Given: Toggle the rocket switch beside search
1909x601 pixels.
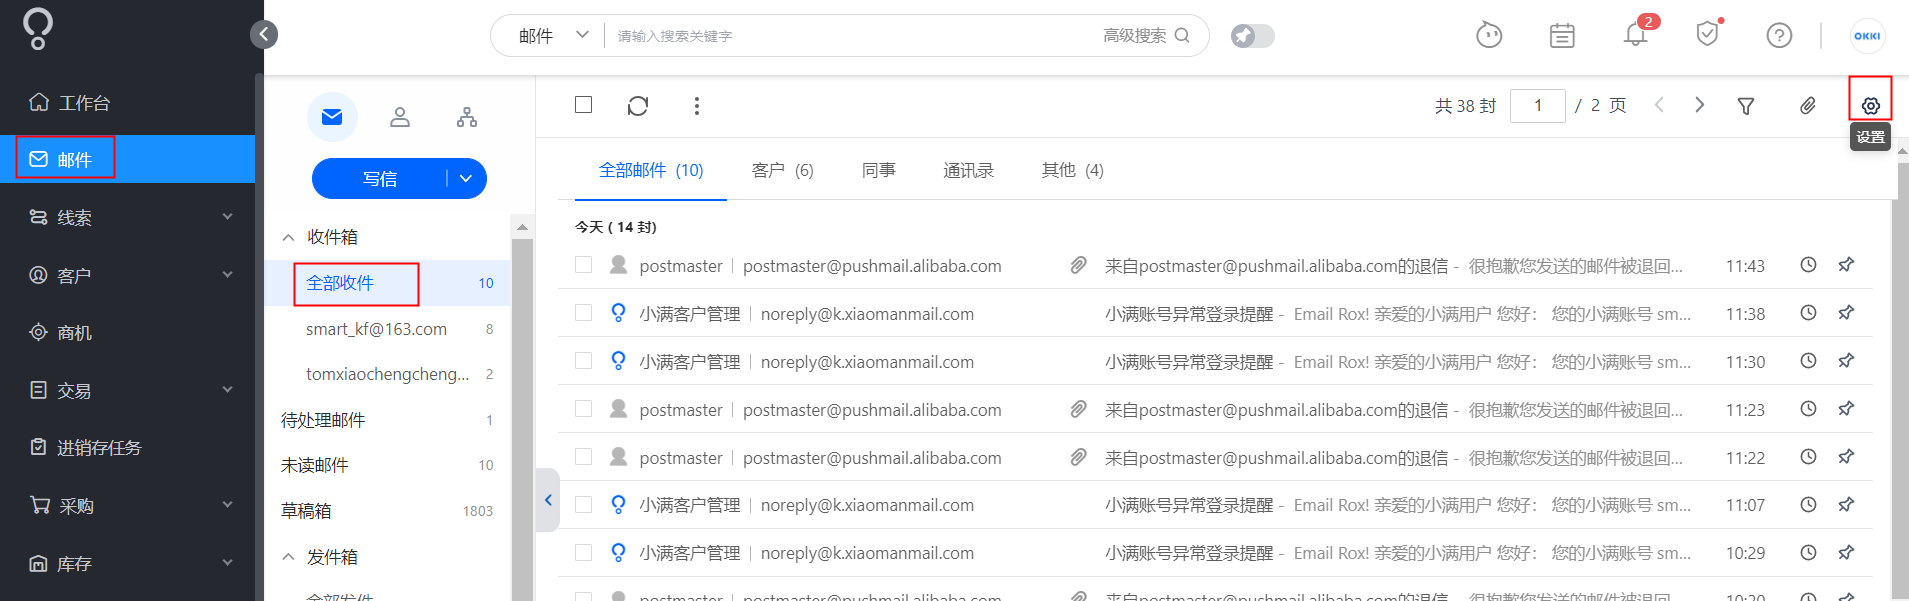Looking at the screenshot, I should click(1252, 36).
